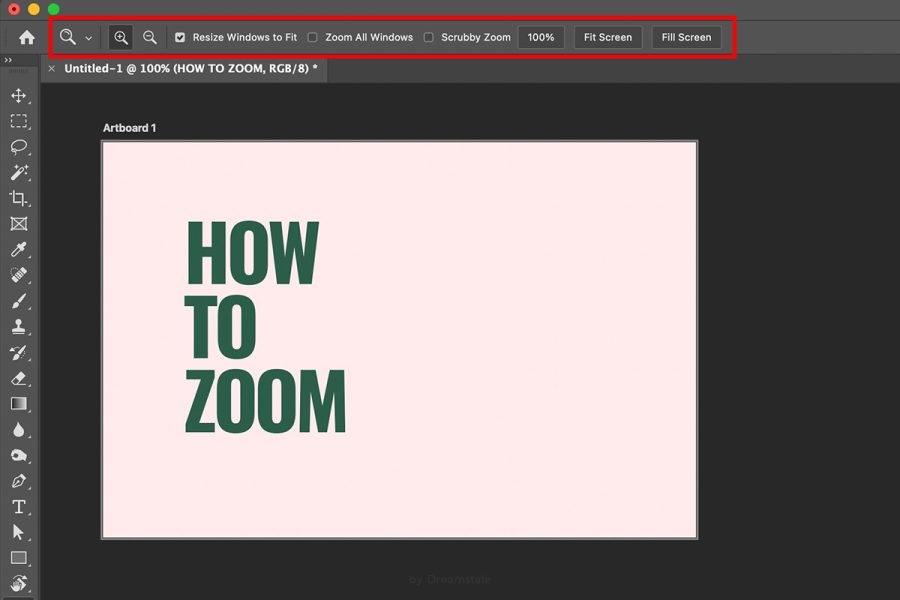Choose the Eyedropper tool
900x600 pixels.
point(19,250)
